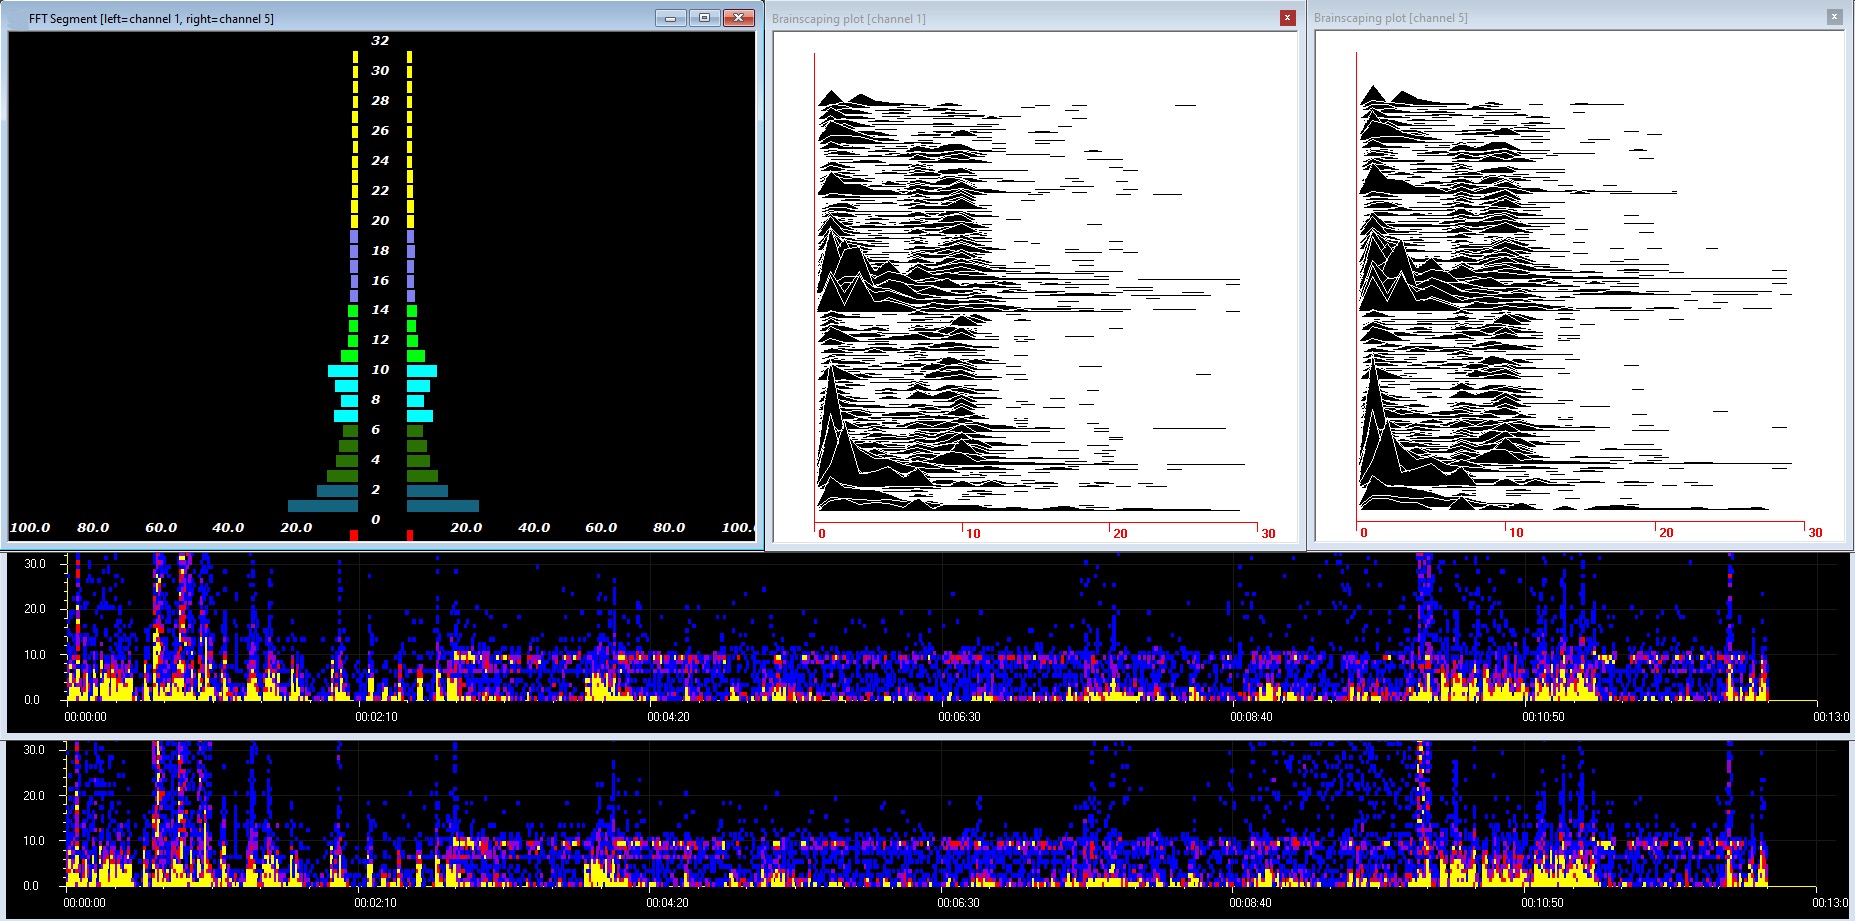
Task: Close the FFT Segment window
Action: [738, 18]
